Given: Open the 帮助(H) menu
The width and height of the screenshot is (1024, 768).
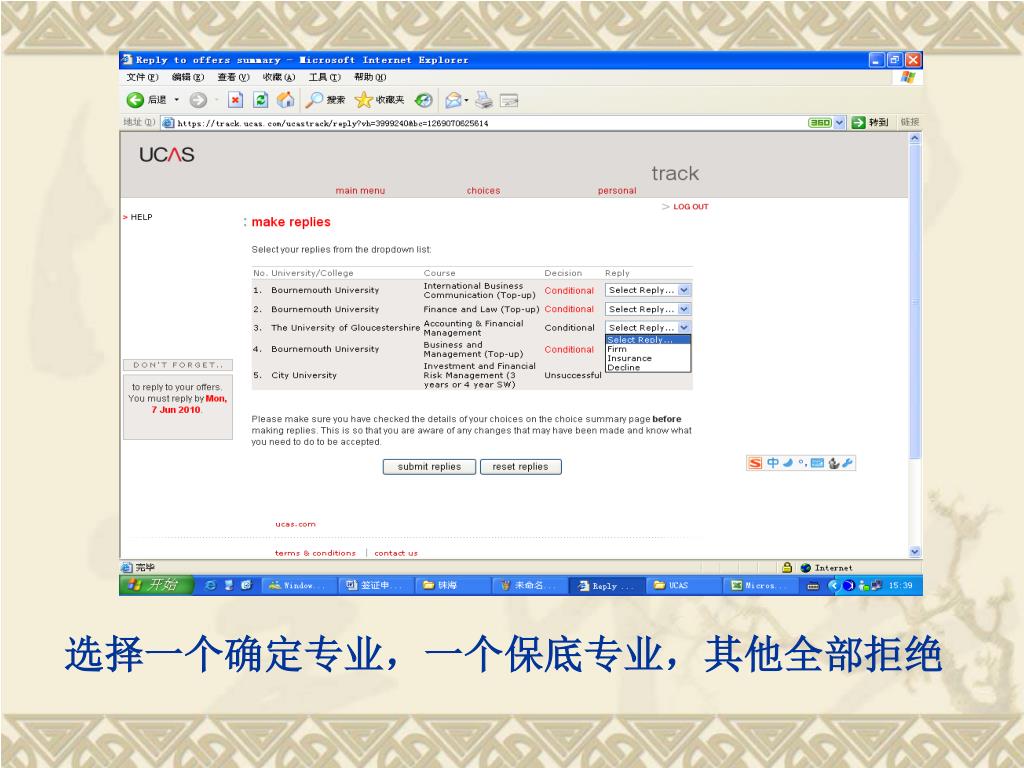Looking at the screenshot, I should pyautogui.click(x=370, y=77).
